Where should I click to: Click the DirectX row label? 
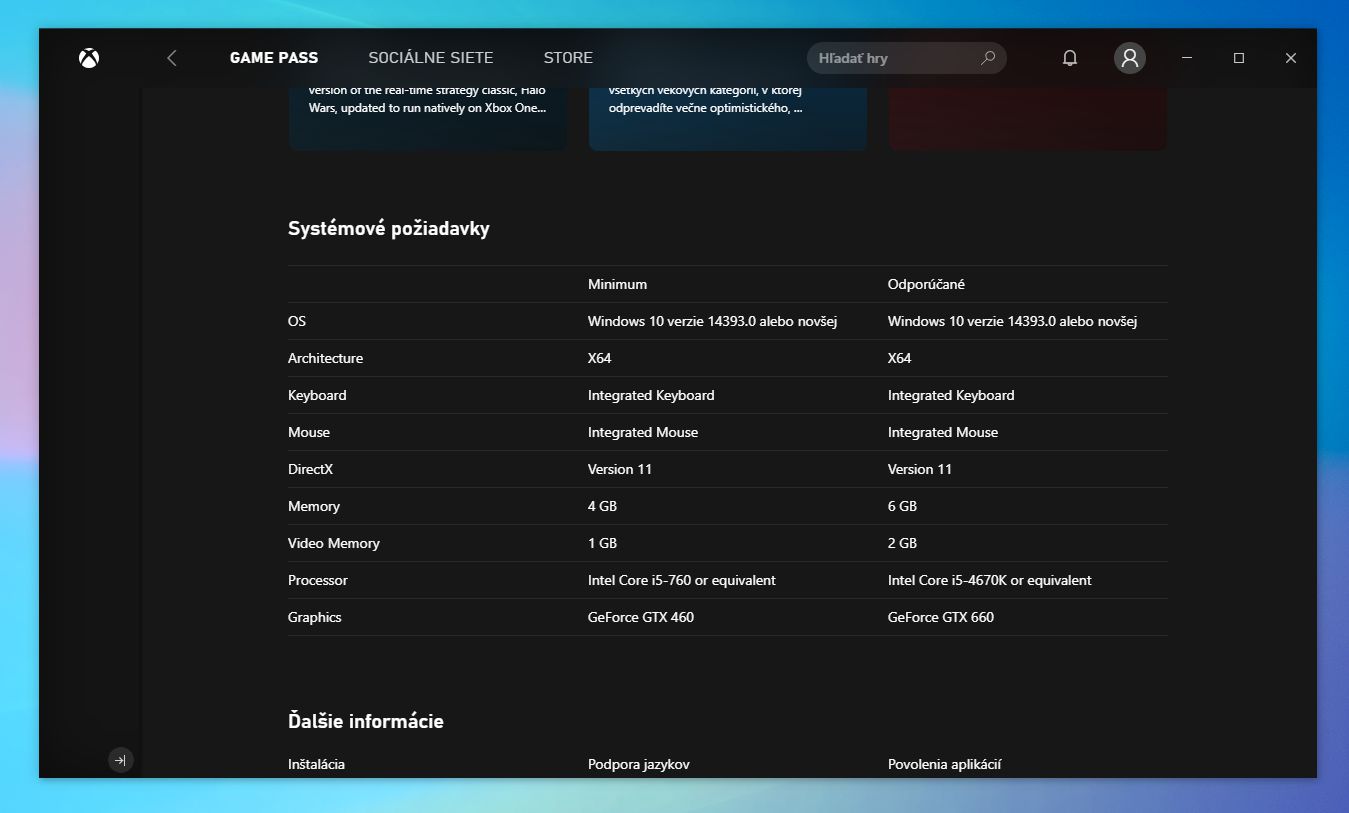tap(310, 469)
